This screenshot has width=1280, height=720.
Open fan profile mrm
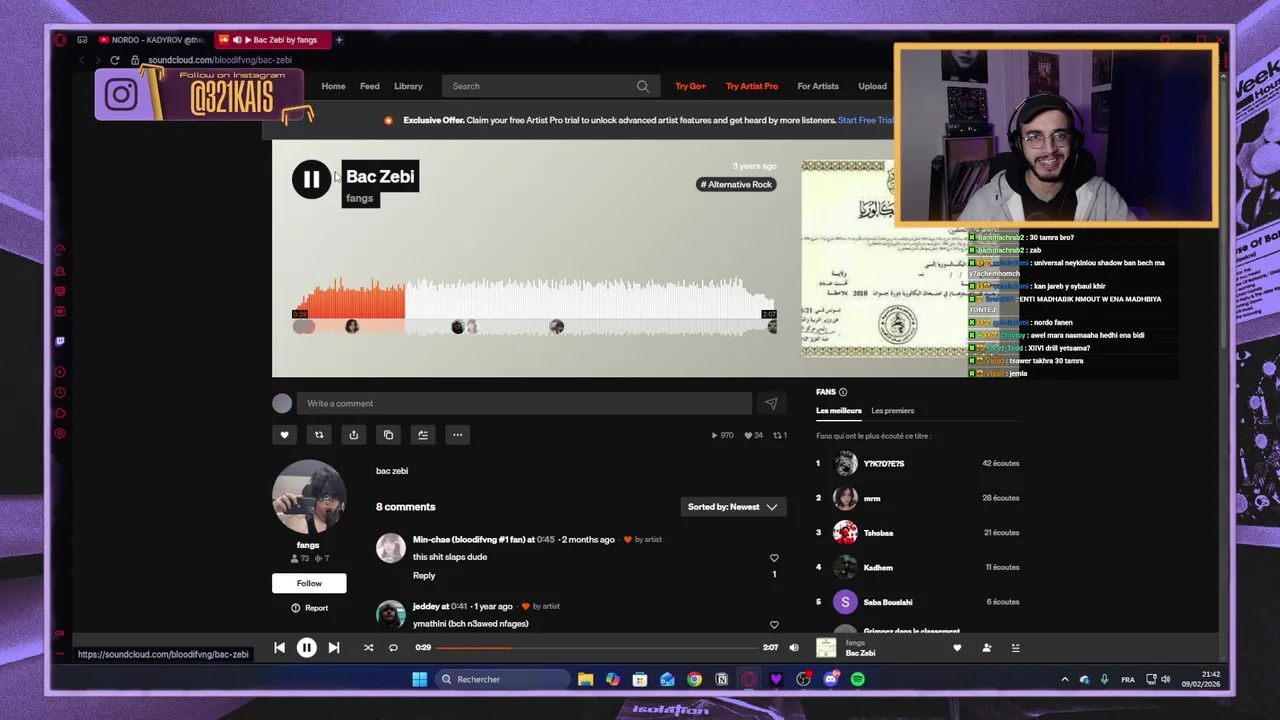pyautogui.click(x=872, y=498)
